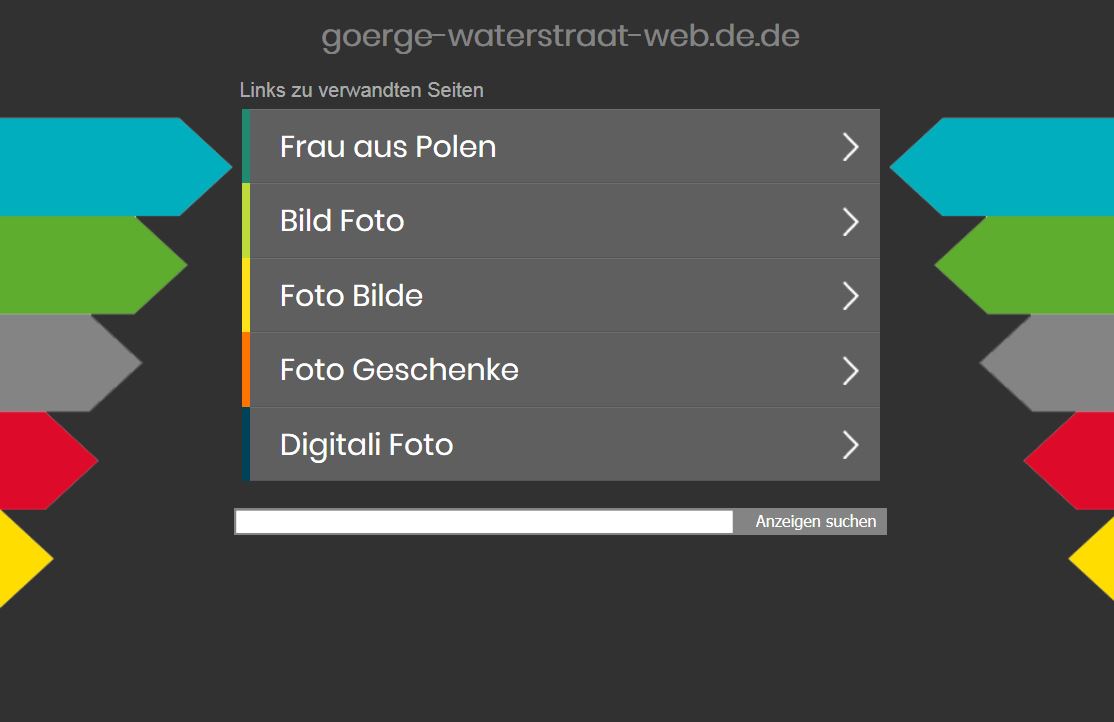Viewport: 1114px width, 722px height.
Task: Click the teal arrow shape on the left
Action: (x=100, y=166)
